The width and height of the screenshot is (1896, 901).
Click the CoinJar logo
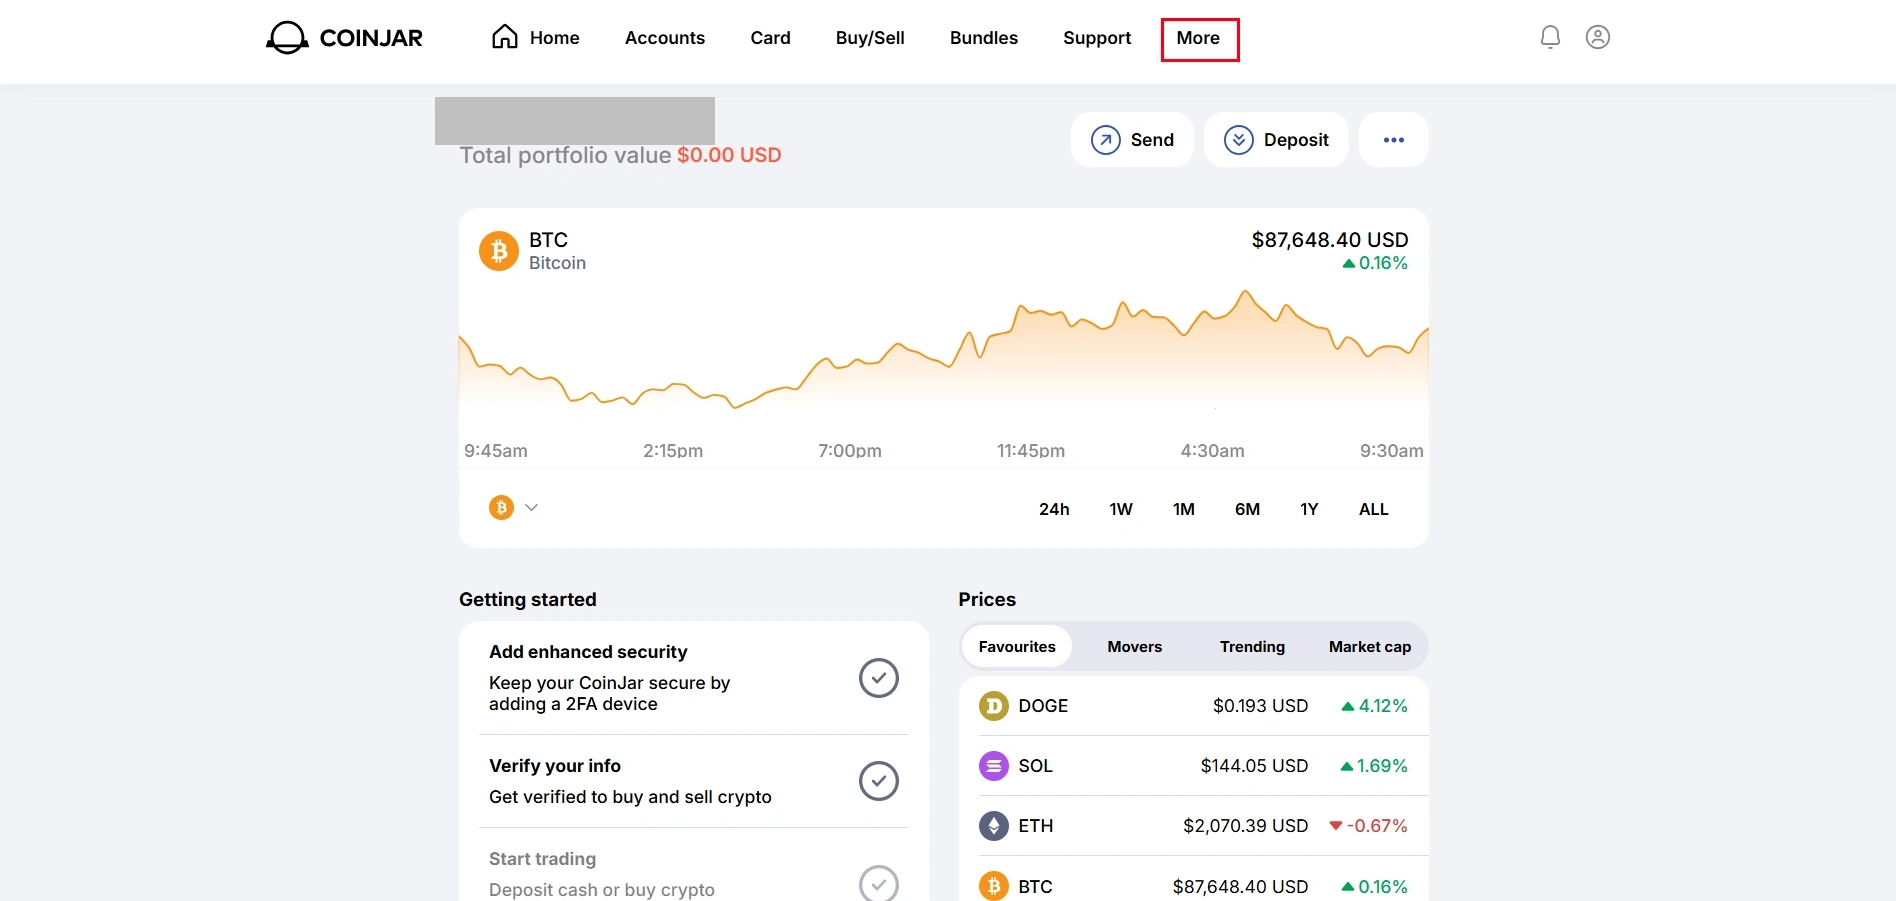click(344, 38)
